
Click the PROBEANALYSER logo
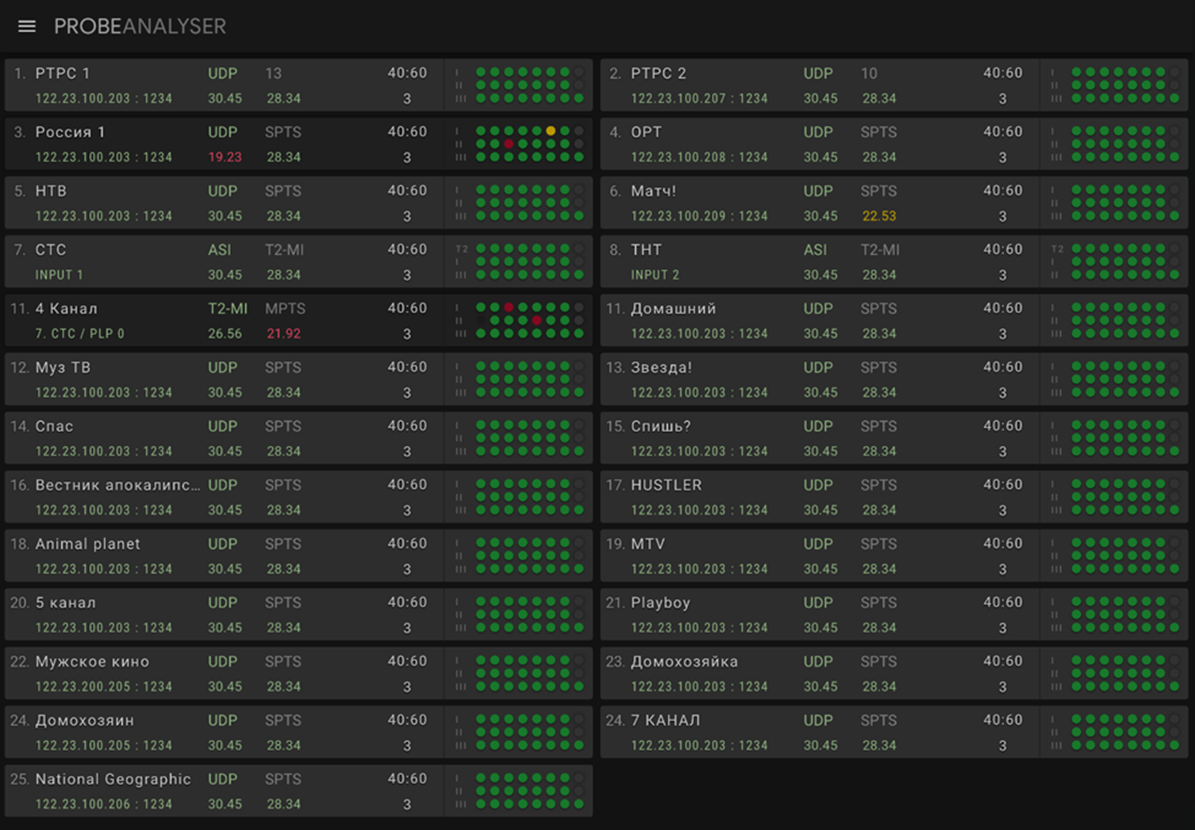click(x=140, y=27)
